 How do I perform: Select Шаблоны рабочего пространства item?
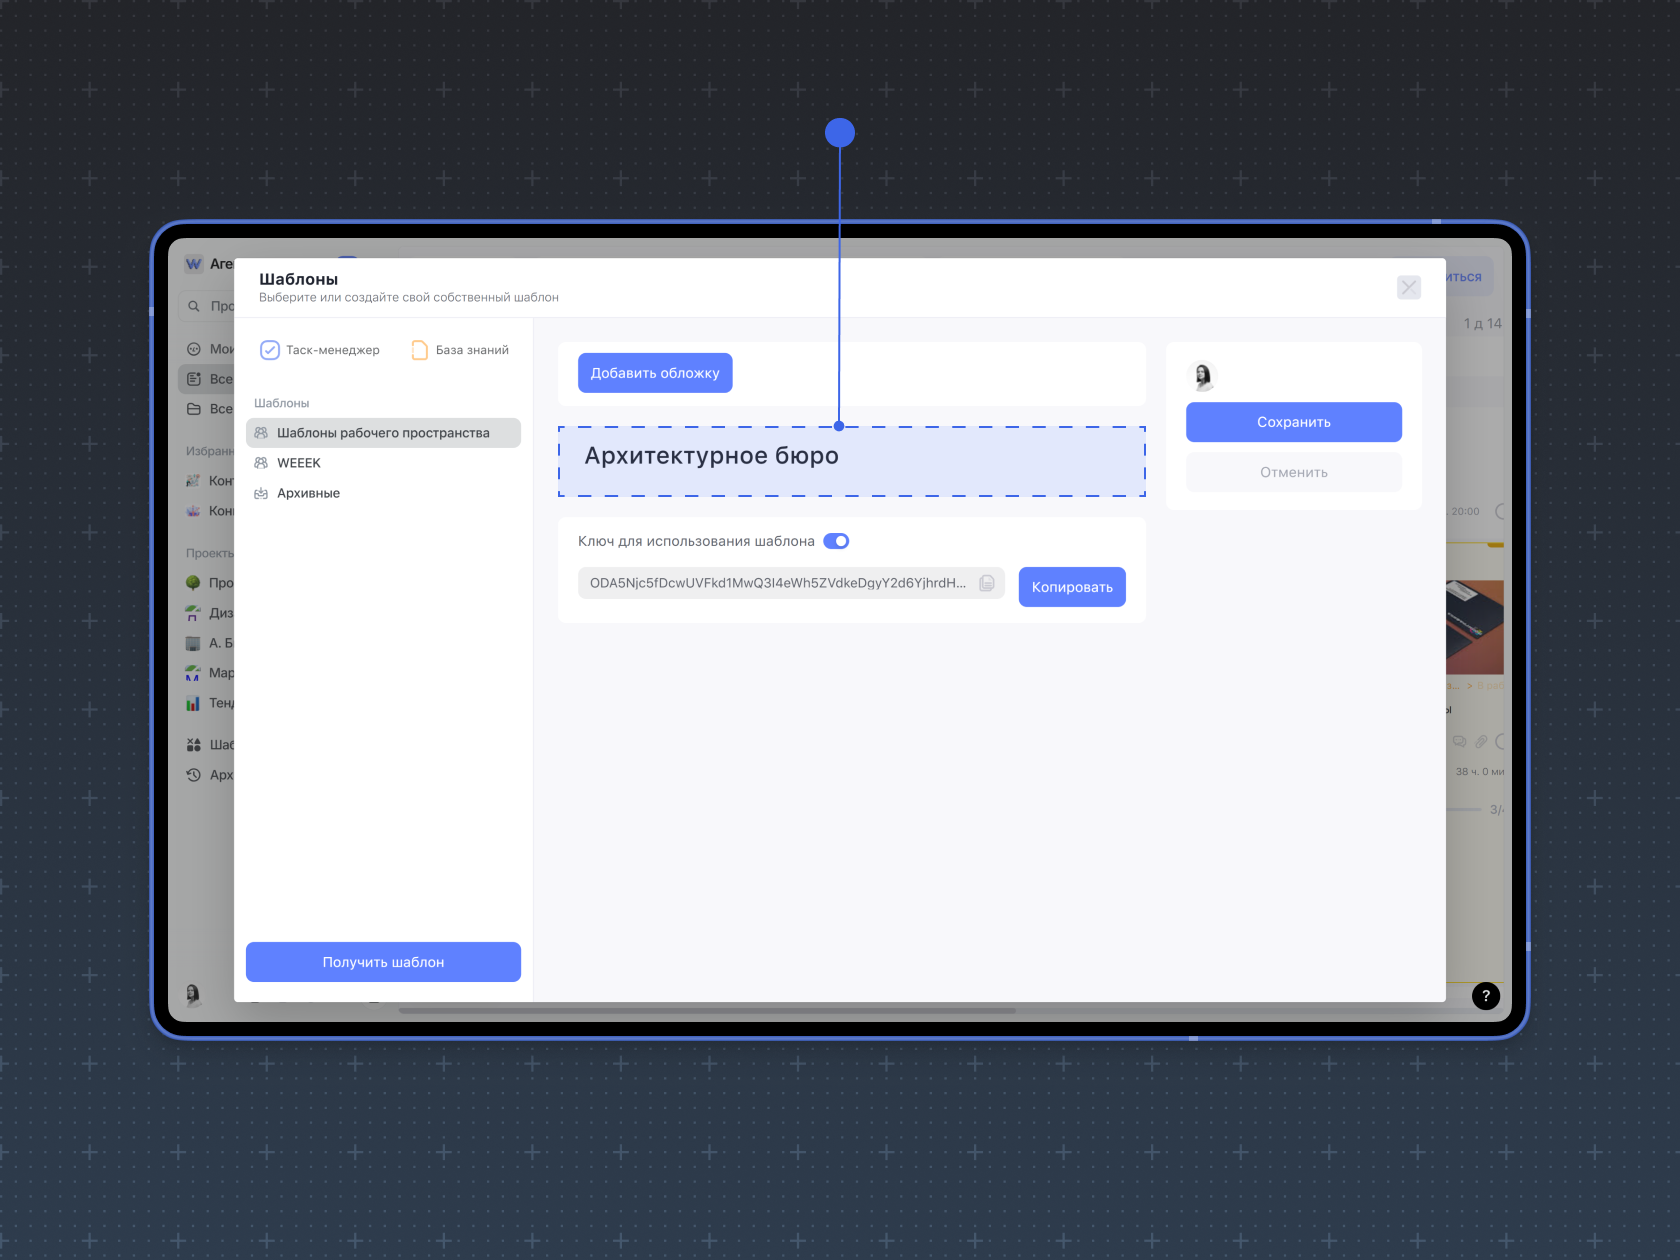(383, 433)
